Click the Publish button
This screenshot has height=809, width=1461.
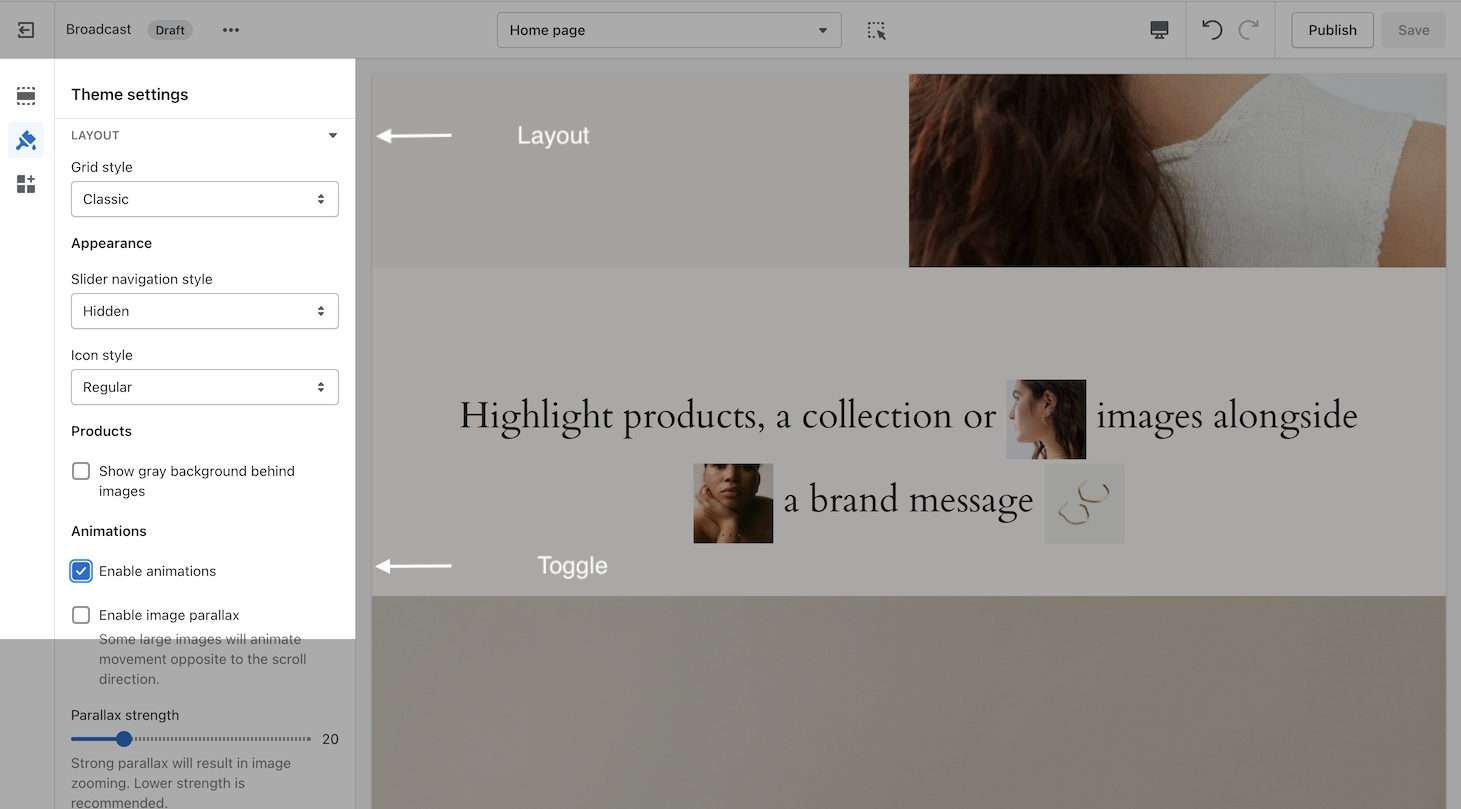click(1332, 30)
